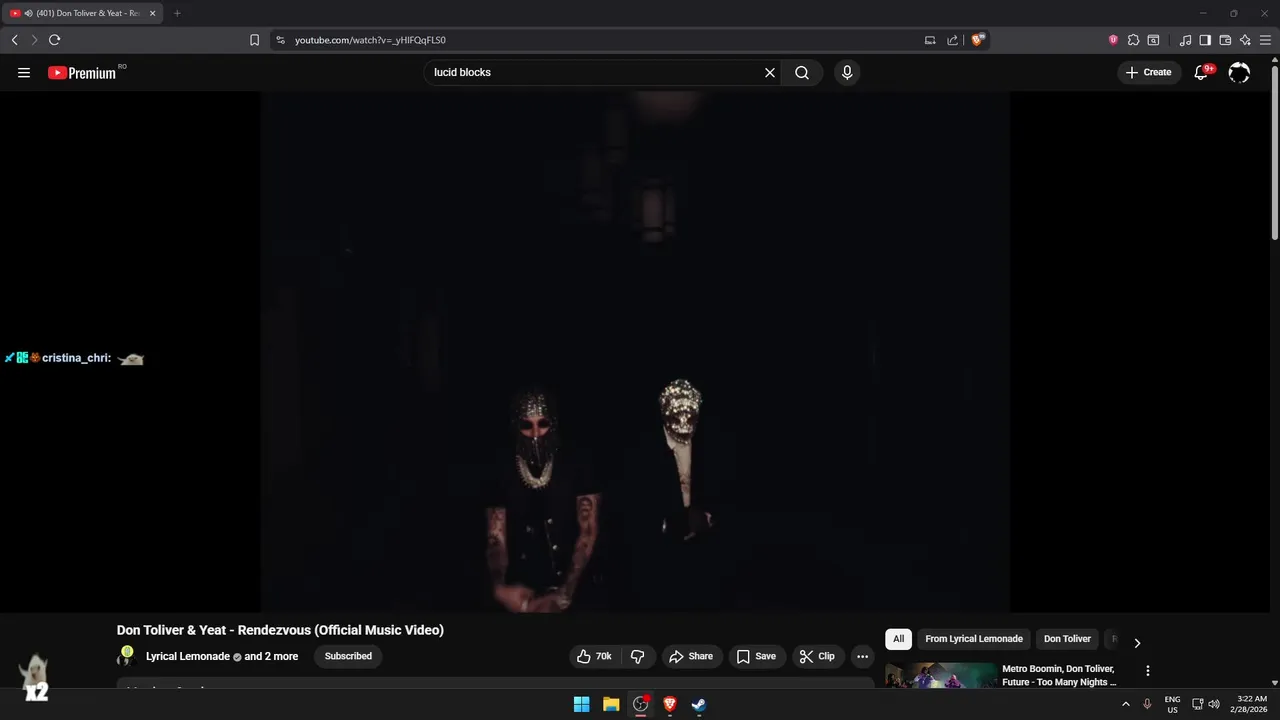Like the video (70k thumbs up)

click(x=594, y=656)
